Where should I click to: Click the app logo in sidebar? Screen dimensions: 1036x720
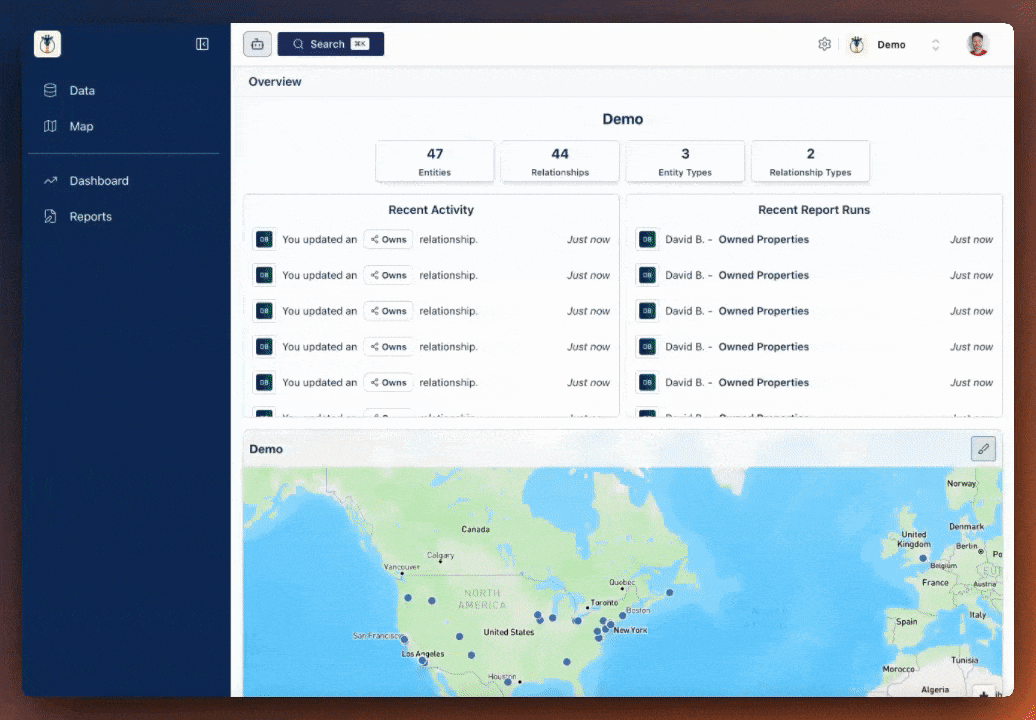pyautogui.click(x=47, y=44)
